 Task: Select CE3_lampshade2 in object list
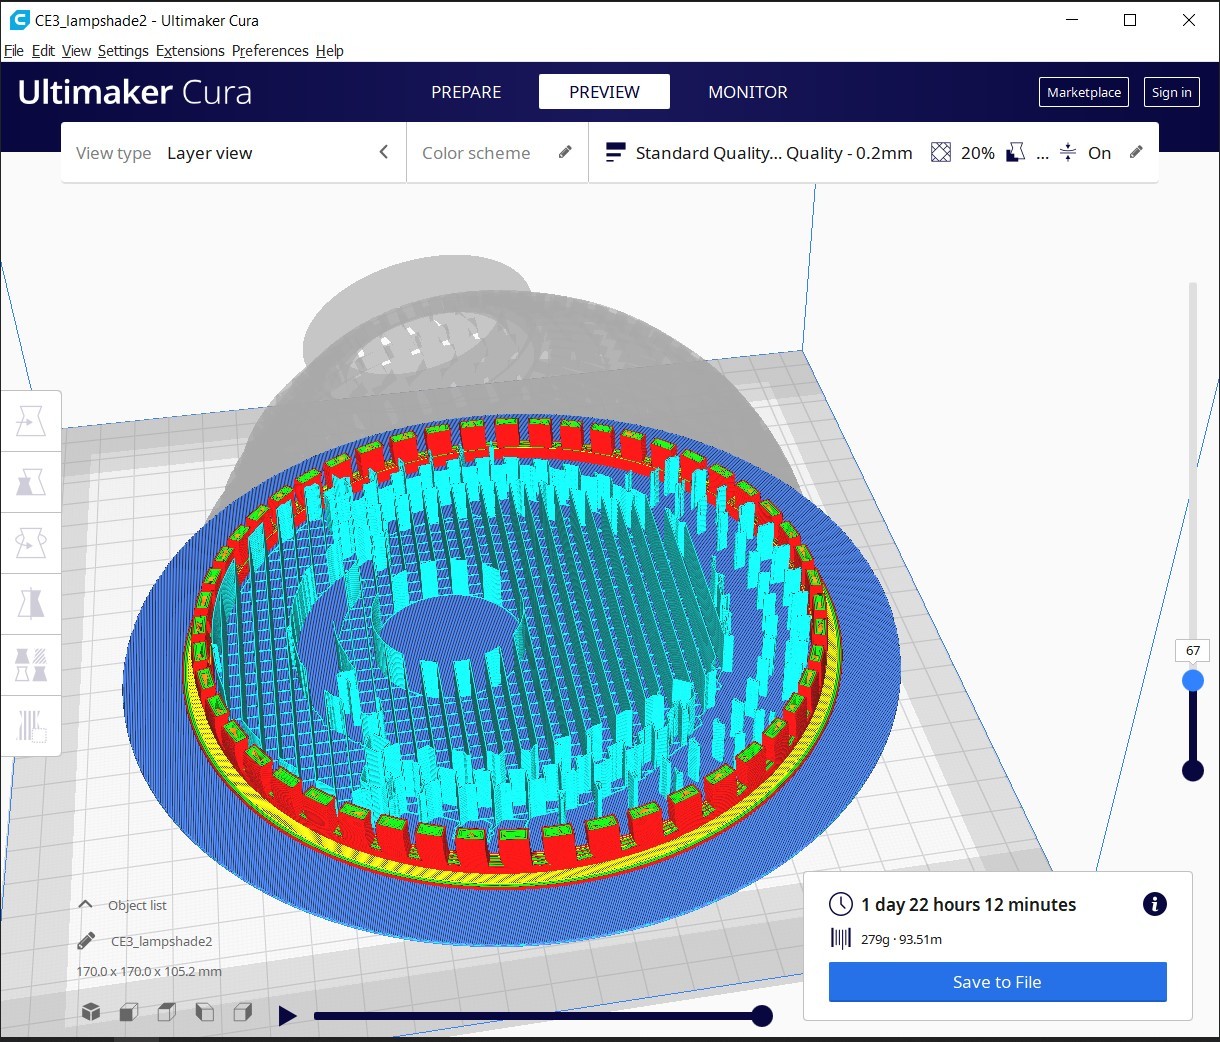[x=161, y=941]
